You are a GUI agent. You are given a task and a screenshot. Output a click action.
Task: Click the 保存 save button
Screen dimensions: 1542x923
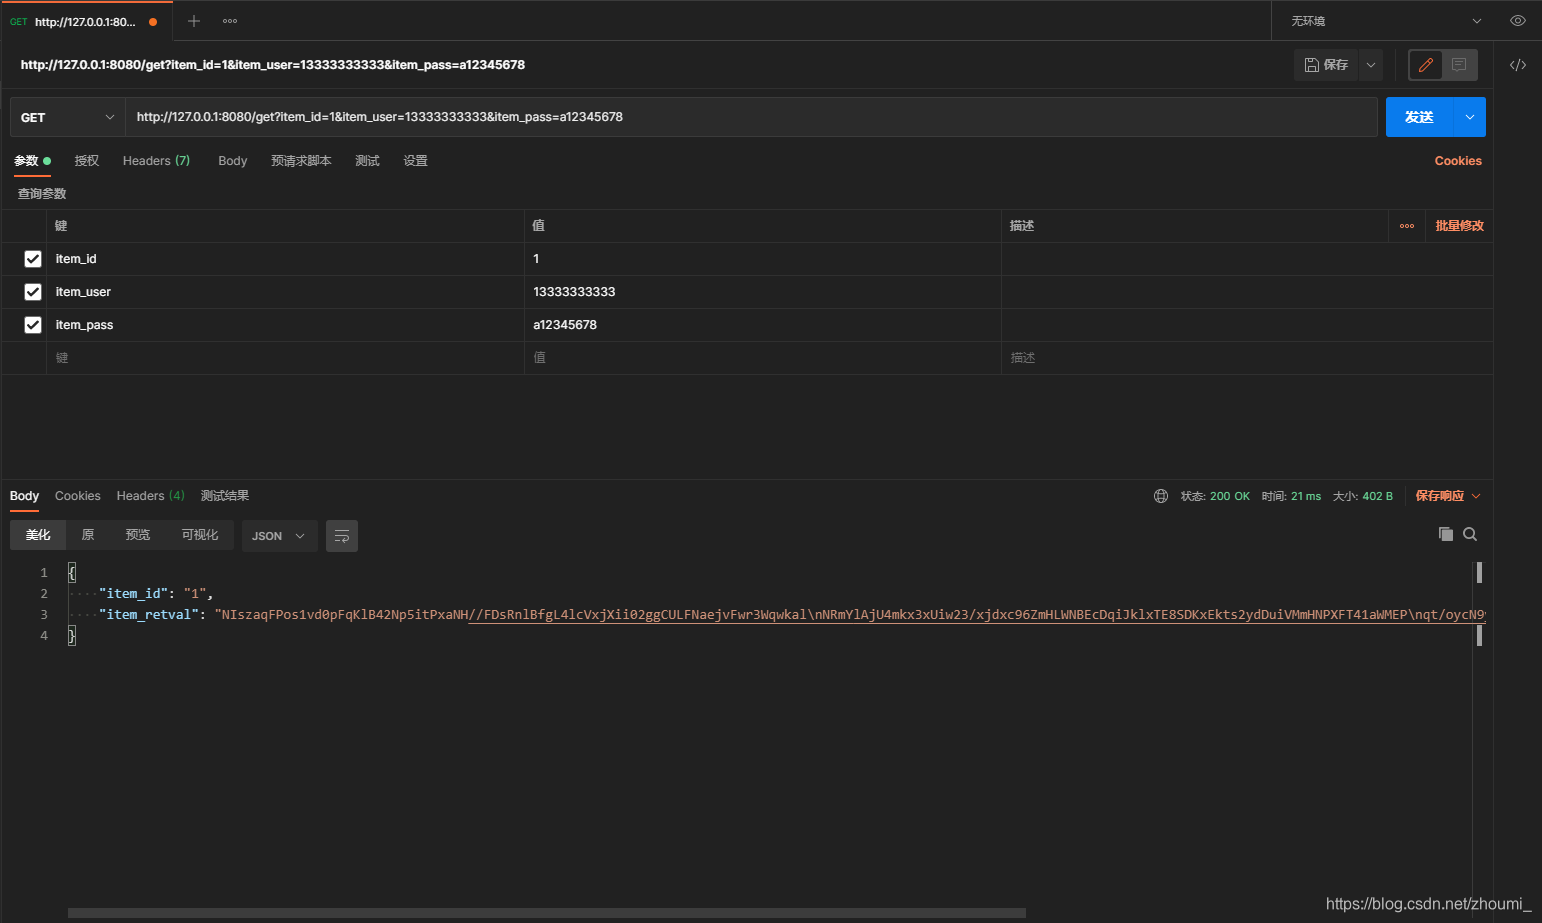pyautogui.click(x=1326, y=65)
